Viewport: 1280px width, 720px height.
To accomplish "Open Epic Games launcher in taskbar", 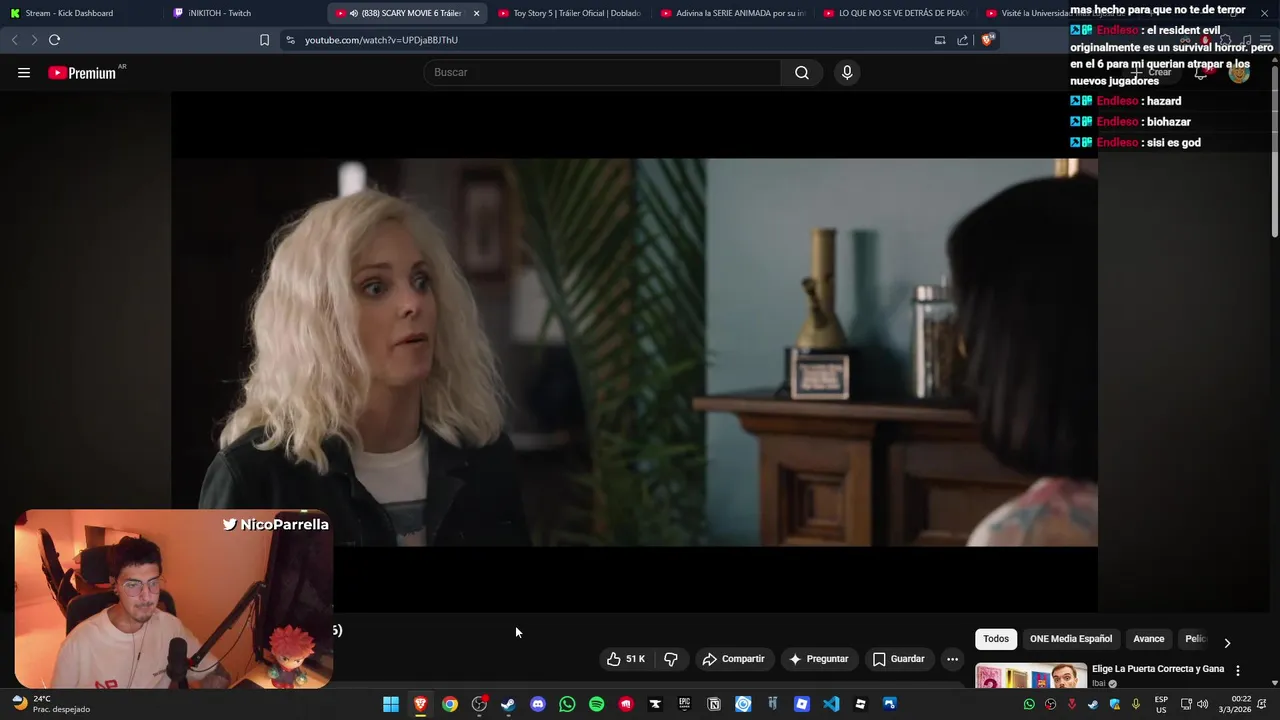I will tap(684, 704).
